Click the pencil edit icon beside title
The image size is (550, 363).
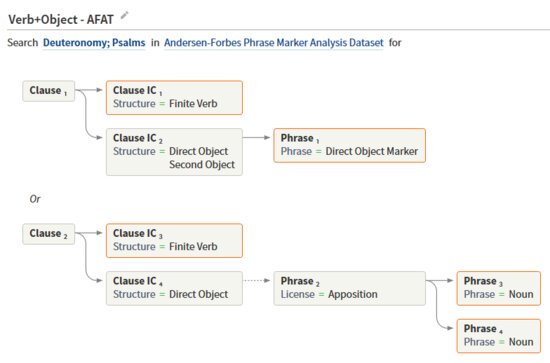[125, 15]
